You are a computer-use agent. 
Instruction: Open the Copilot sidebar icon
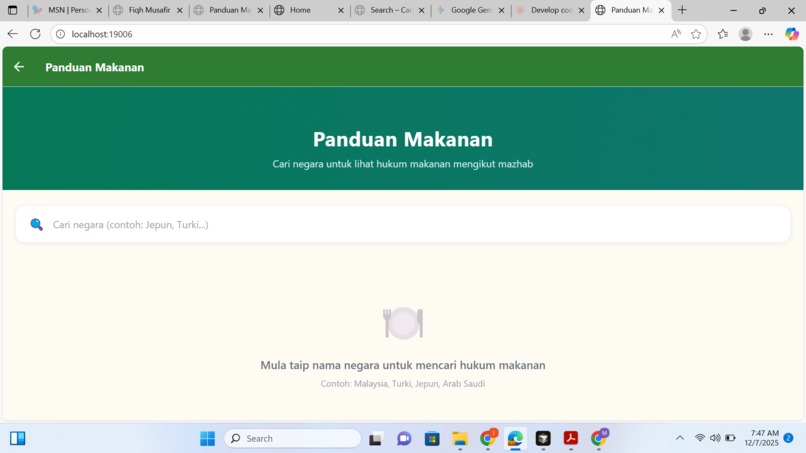click(x=792, y=34)
